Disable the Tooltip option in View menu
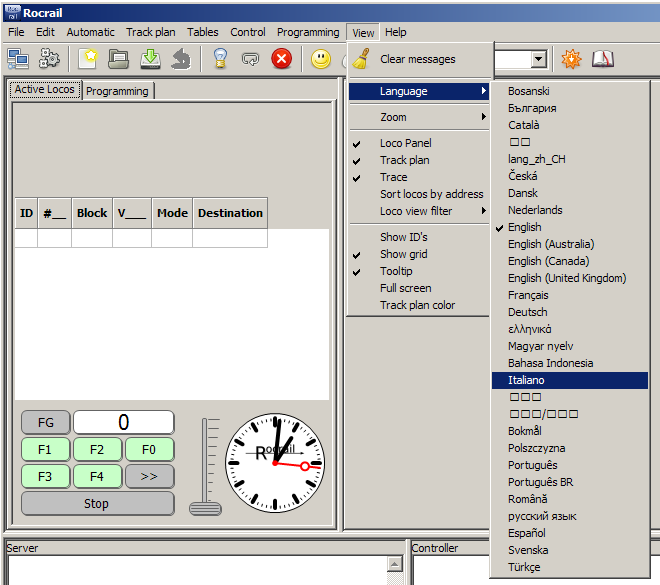Viewport: 660px width, 585px height. [x=396, y=271]
